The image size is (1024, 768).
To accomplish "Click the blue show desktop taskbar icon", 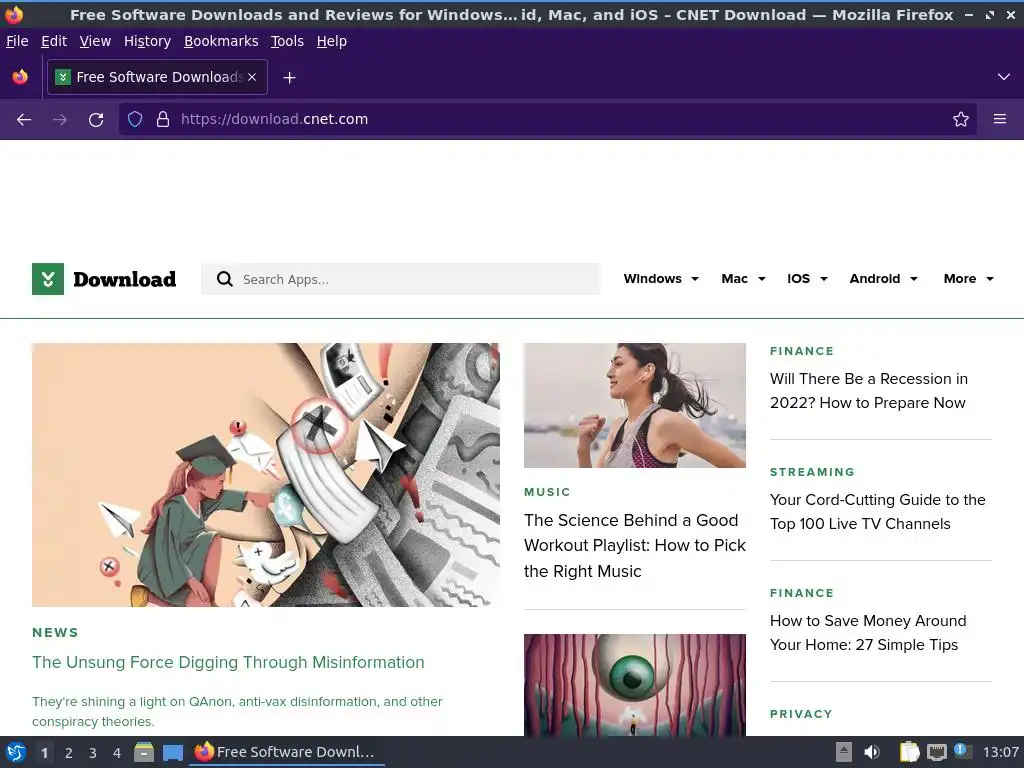I will [x=172, y=752].
